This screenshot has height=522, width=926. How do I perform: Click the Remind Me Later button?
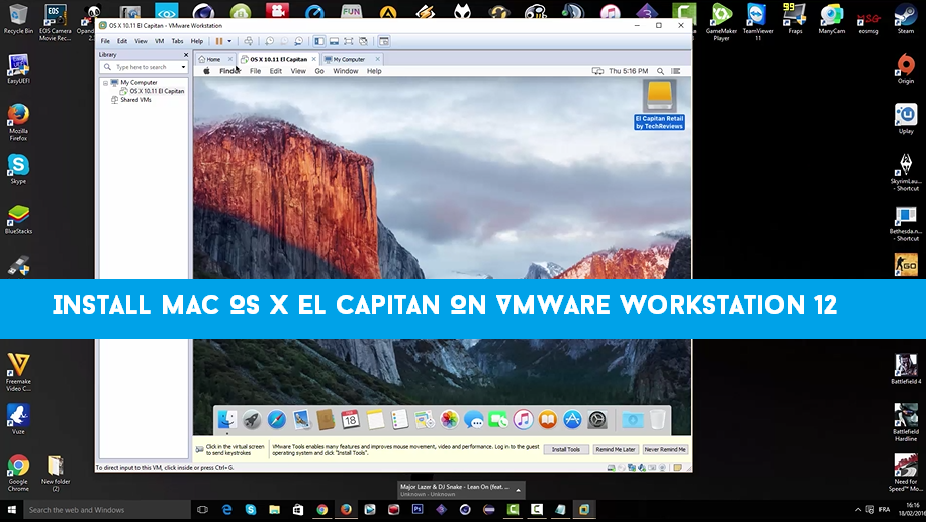(x=615, y=449)
